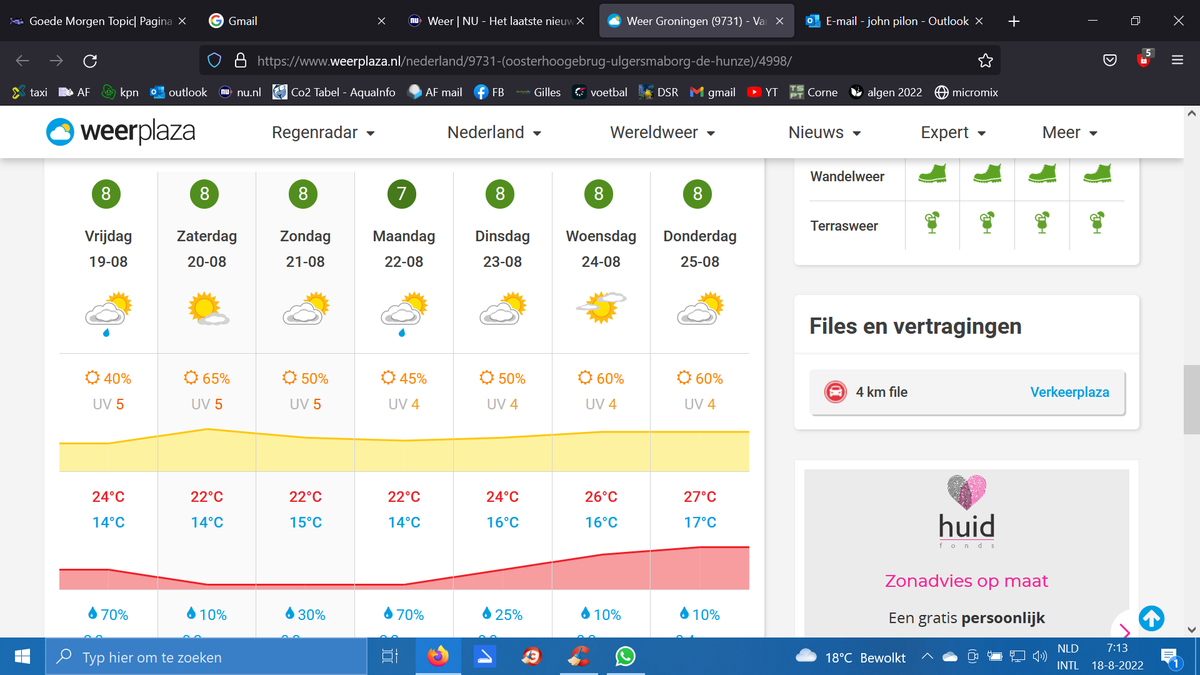Click the Zaterdag 65% sunshine value

(207, 378)
